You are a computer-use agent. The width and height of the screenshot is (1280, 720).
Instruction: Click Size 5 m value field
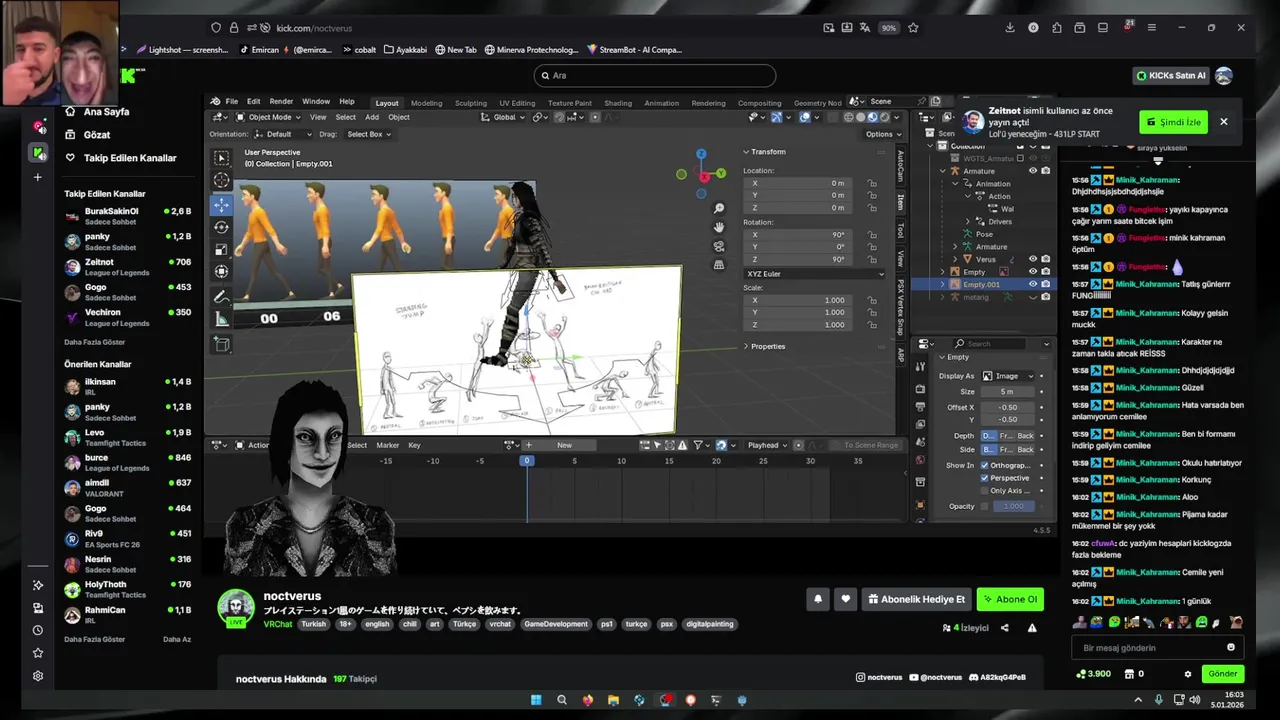[x=1008, y=392]
